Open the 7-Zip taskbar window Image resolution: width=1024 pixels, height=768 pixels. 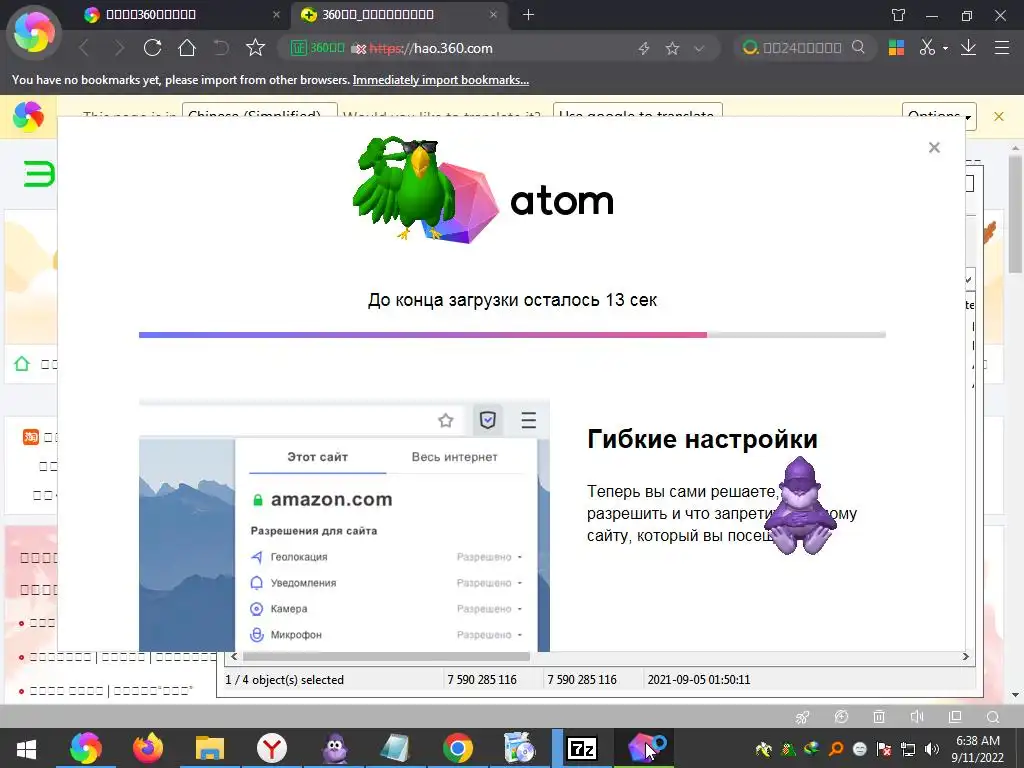coord(582,748)
